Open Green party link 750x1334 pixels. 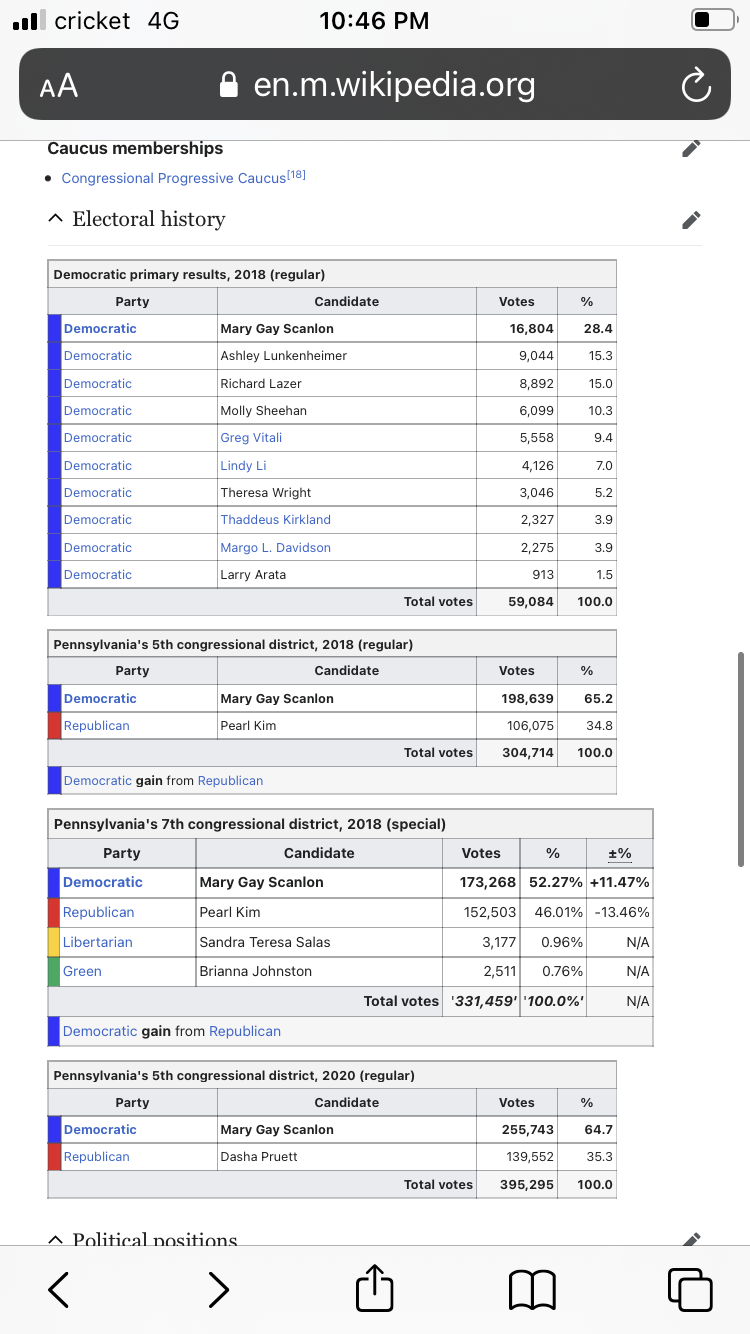pos(82,971)
